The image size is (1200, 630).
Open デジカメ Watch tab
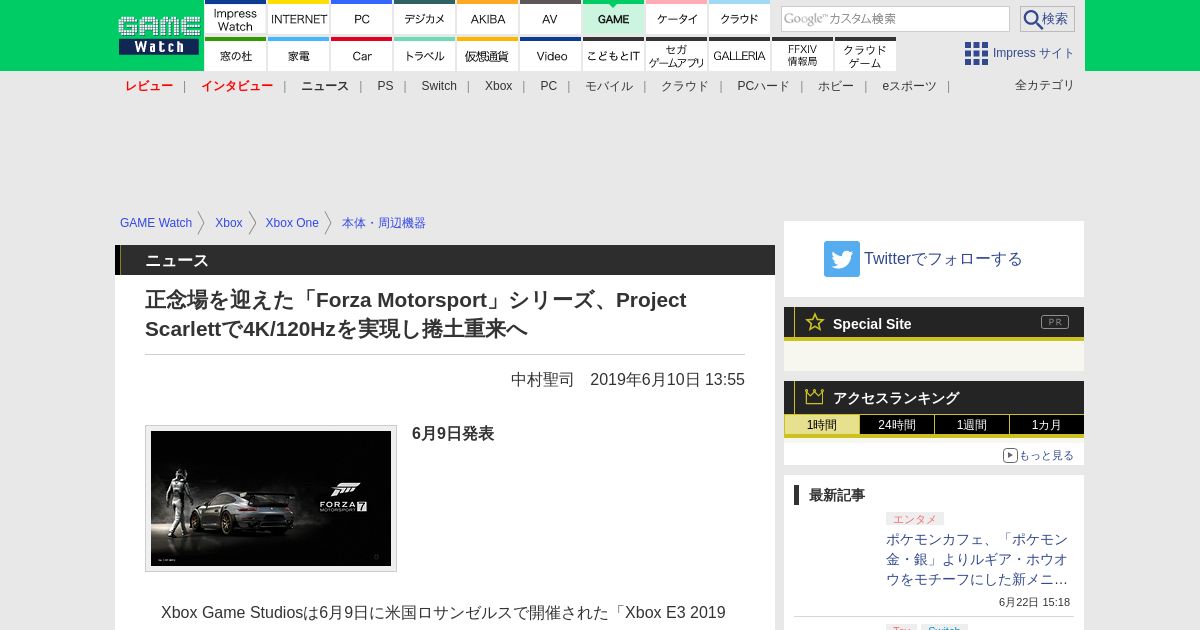[x=425, y=17]
